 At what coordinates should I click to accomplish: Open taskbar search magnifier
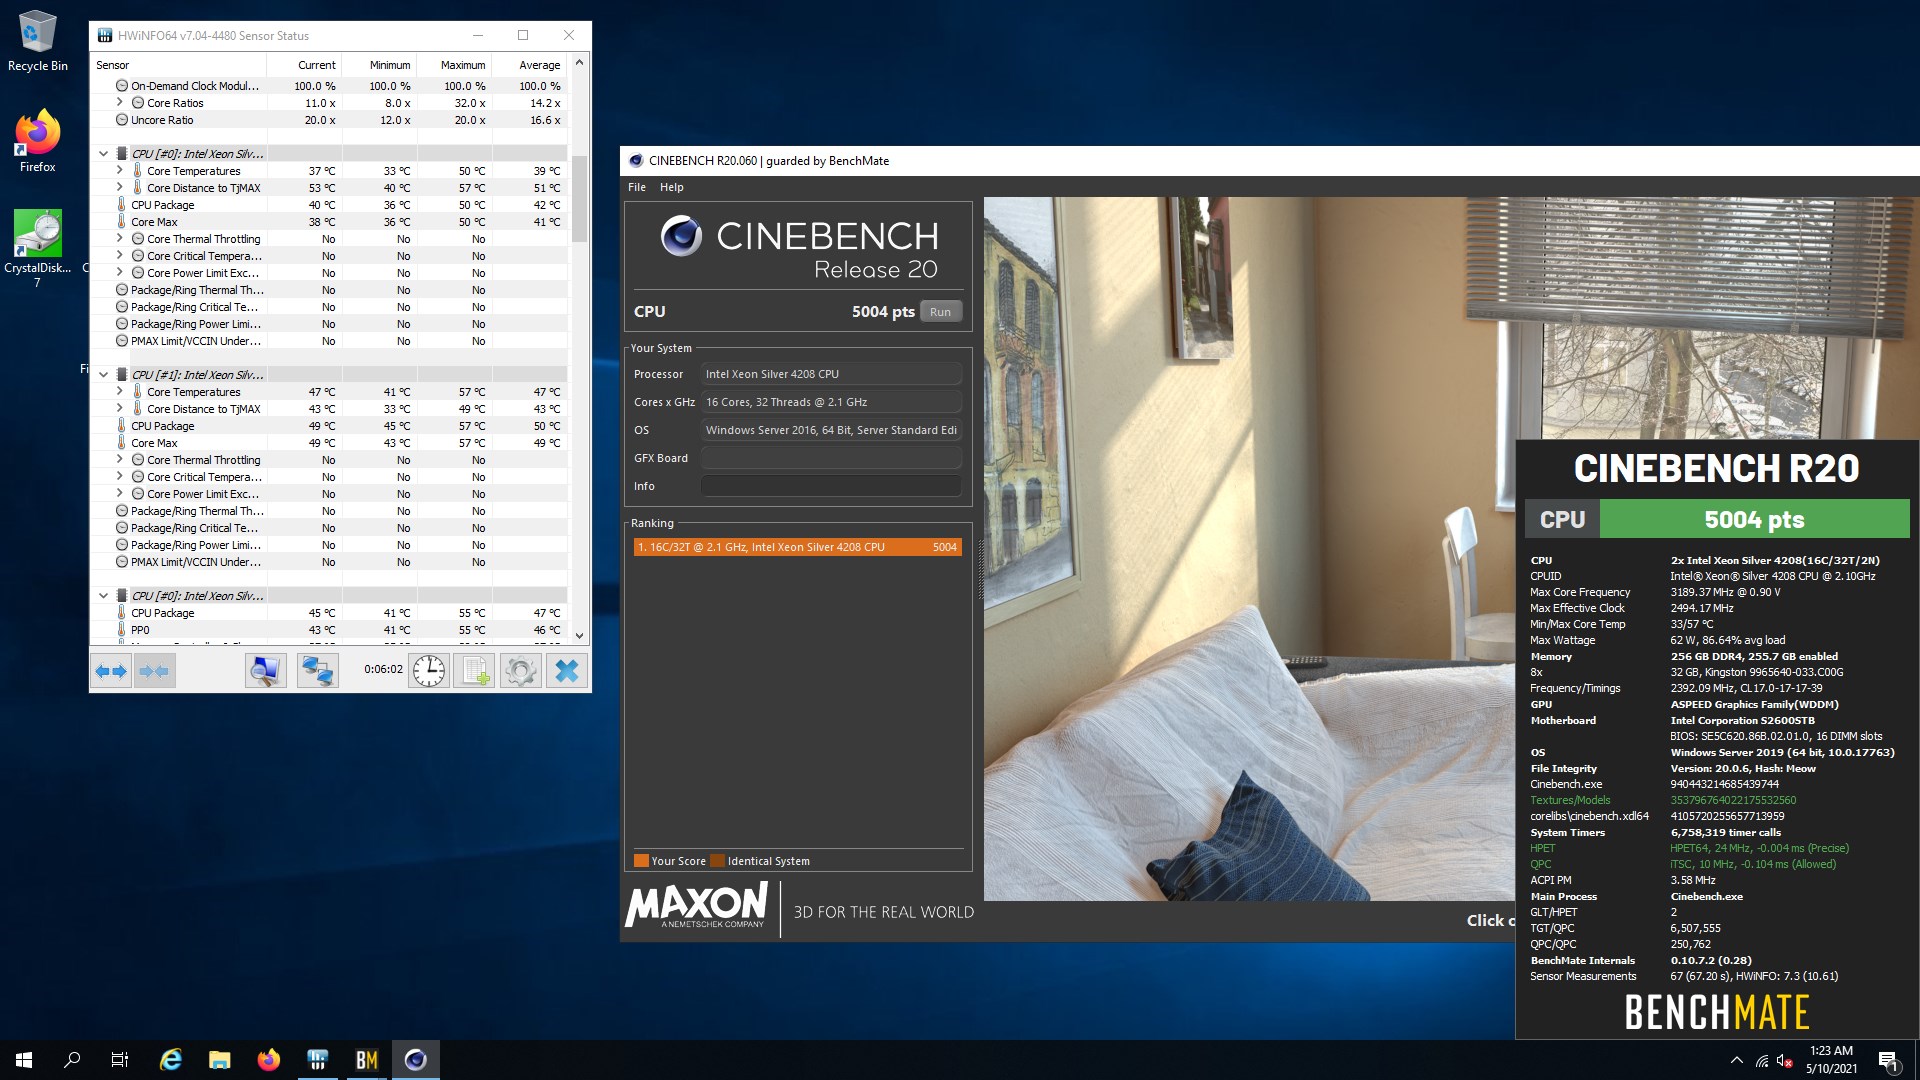point(72,1060)
